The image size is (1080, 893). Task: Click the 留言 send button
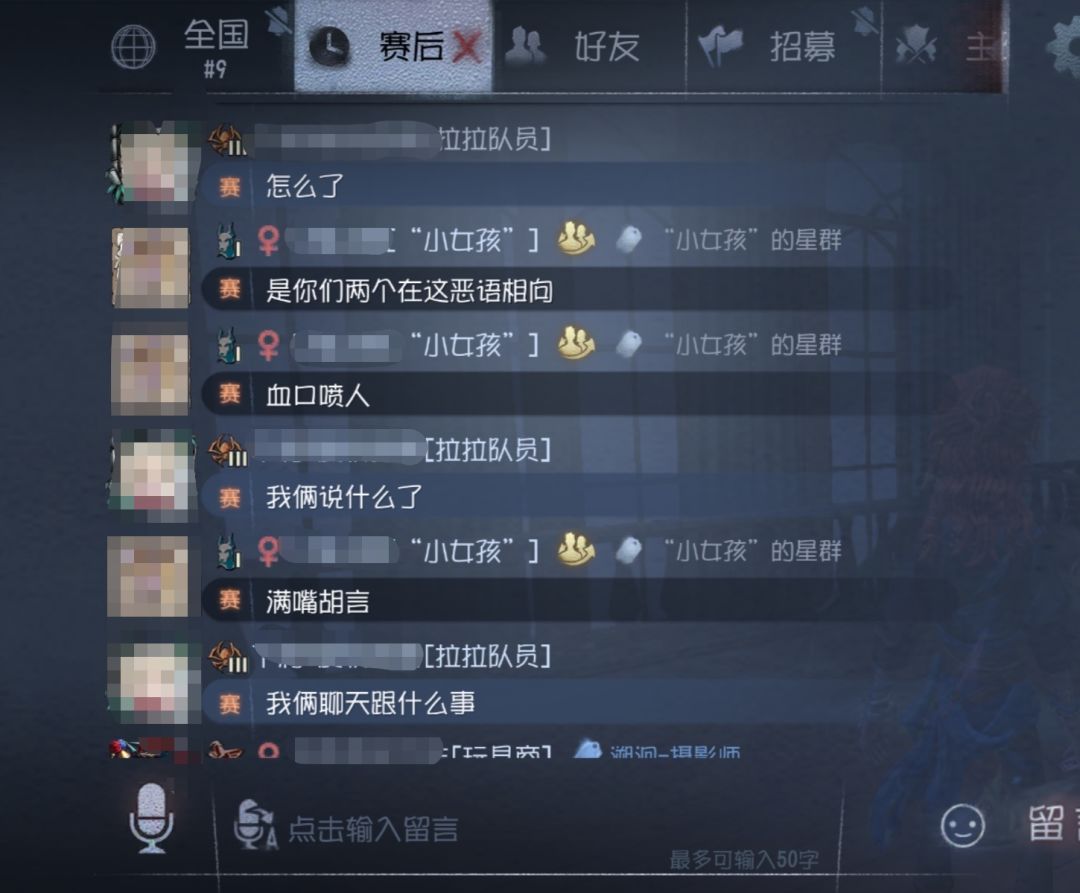pyautogui.click(x=1052, y=824)
